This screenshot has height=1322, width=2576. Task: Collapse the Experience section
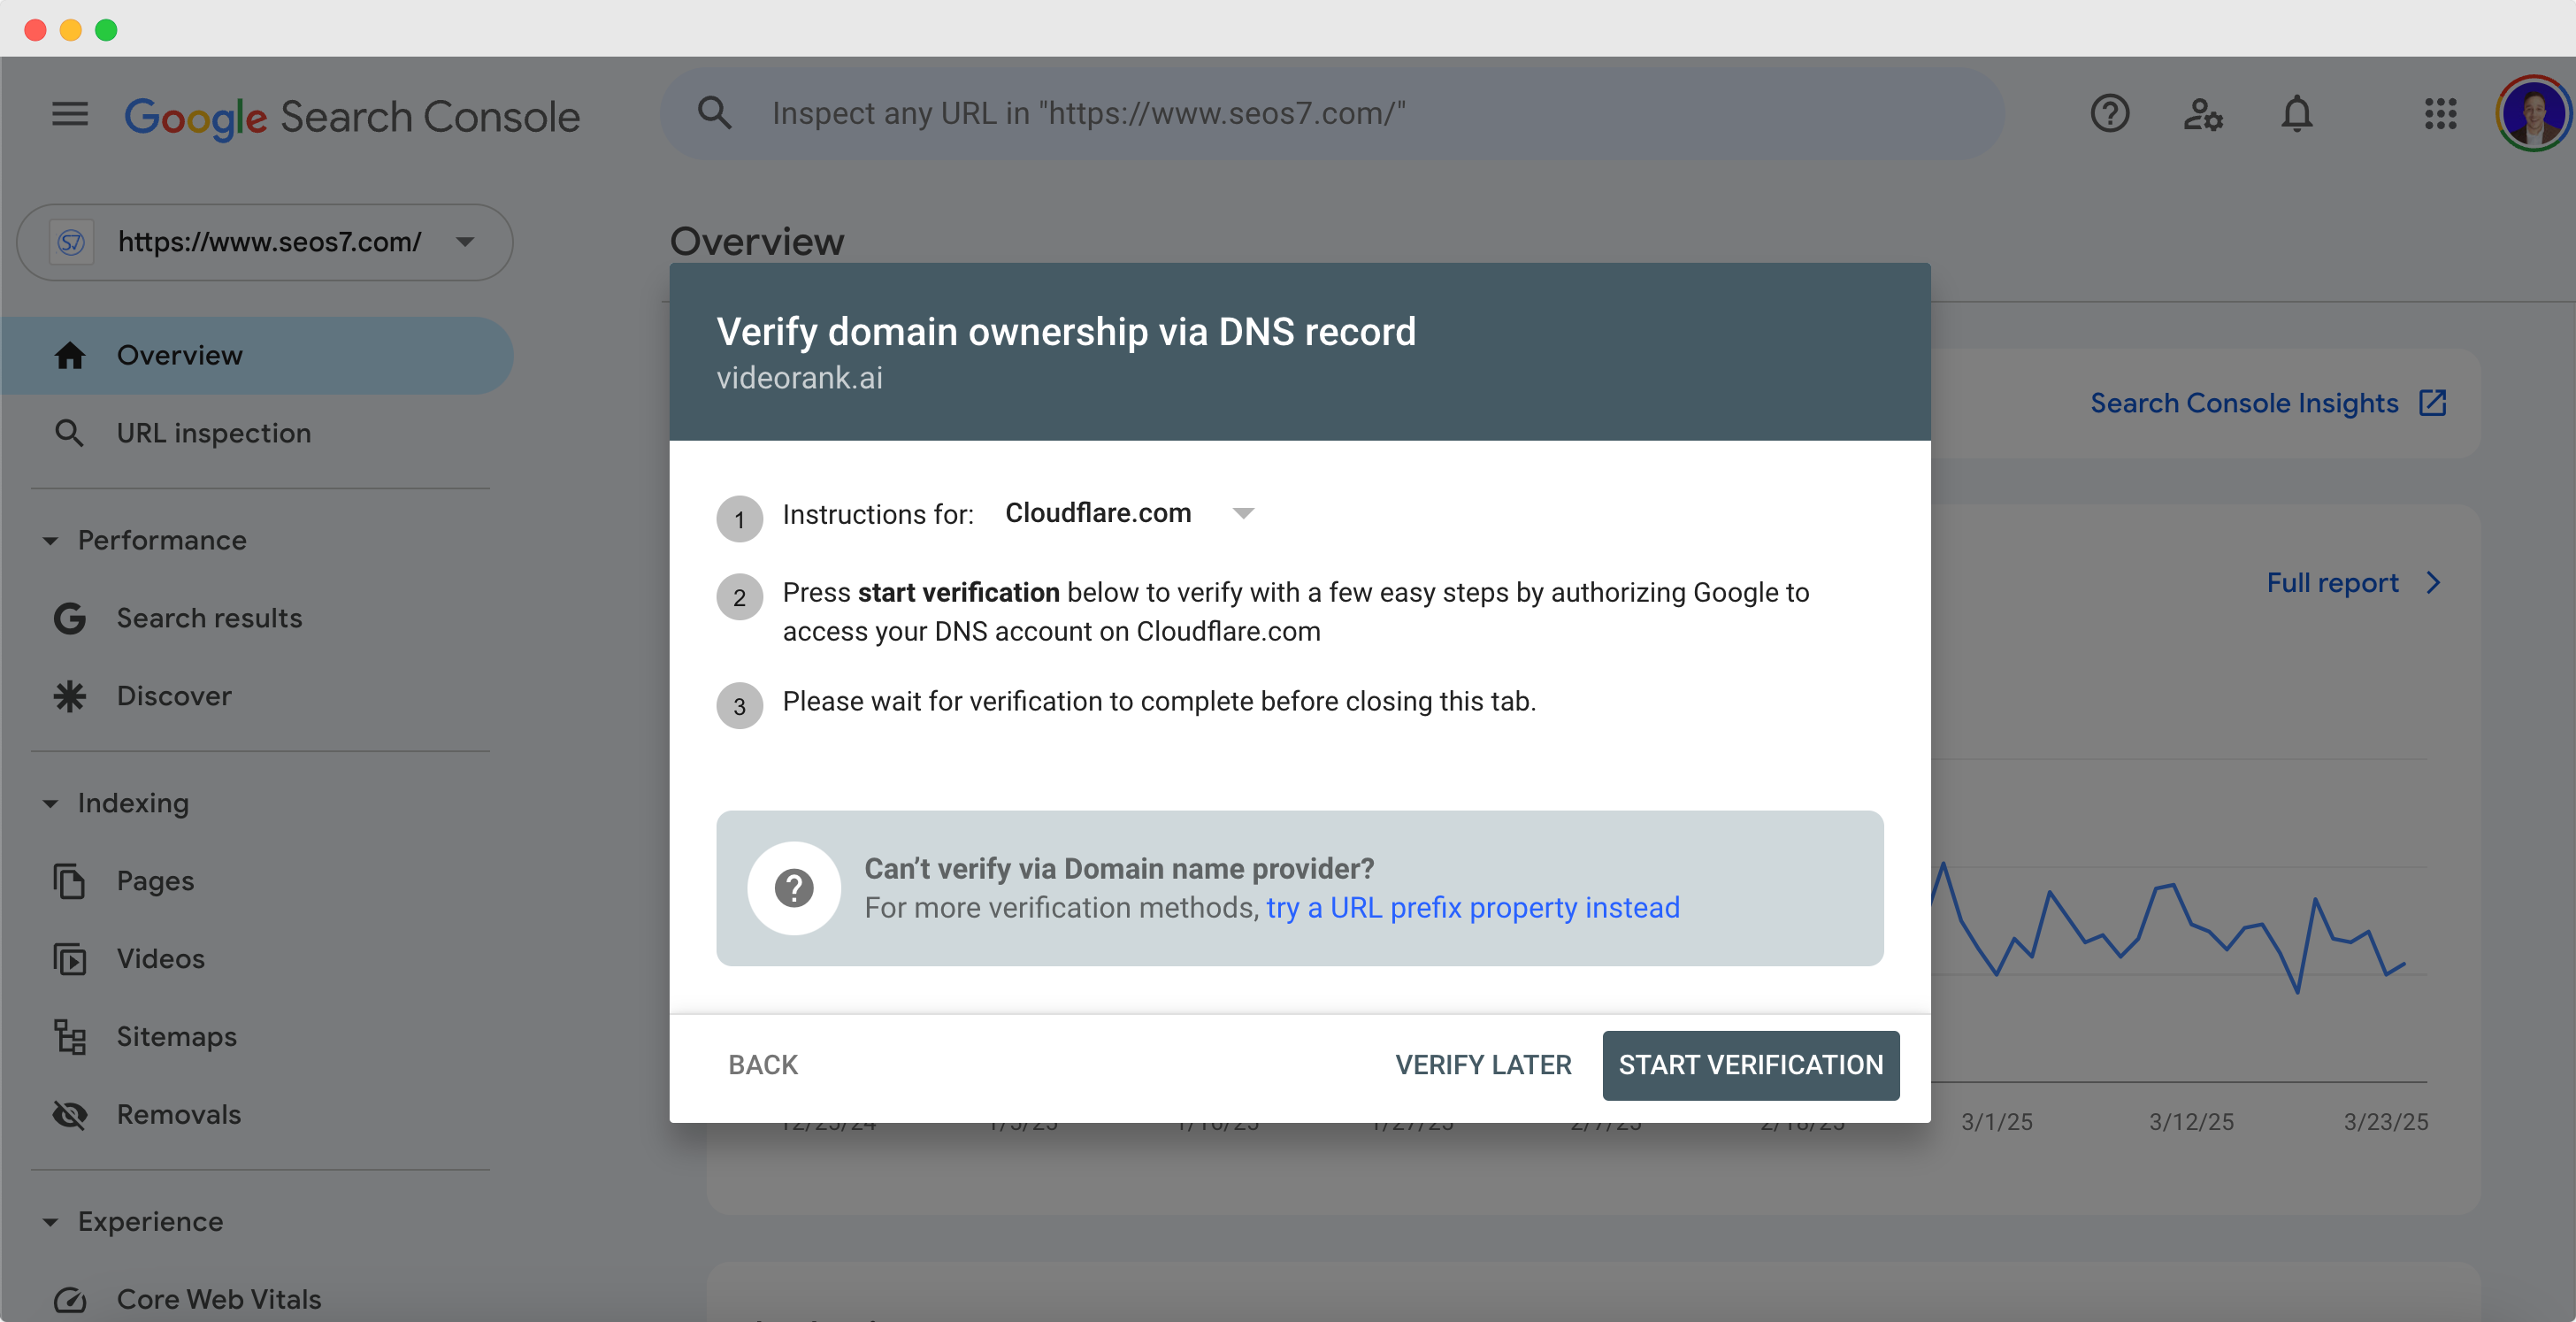[50, 1222]
